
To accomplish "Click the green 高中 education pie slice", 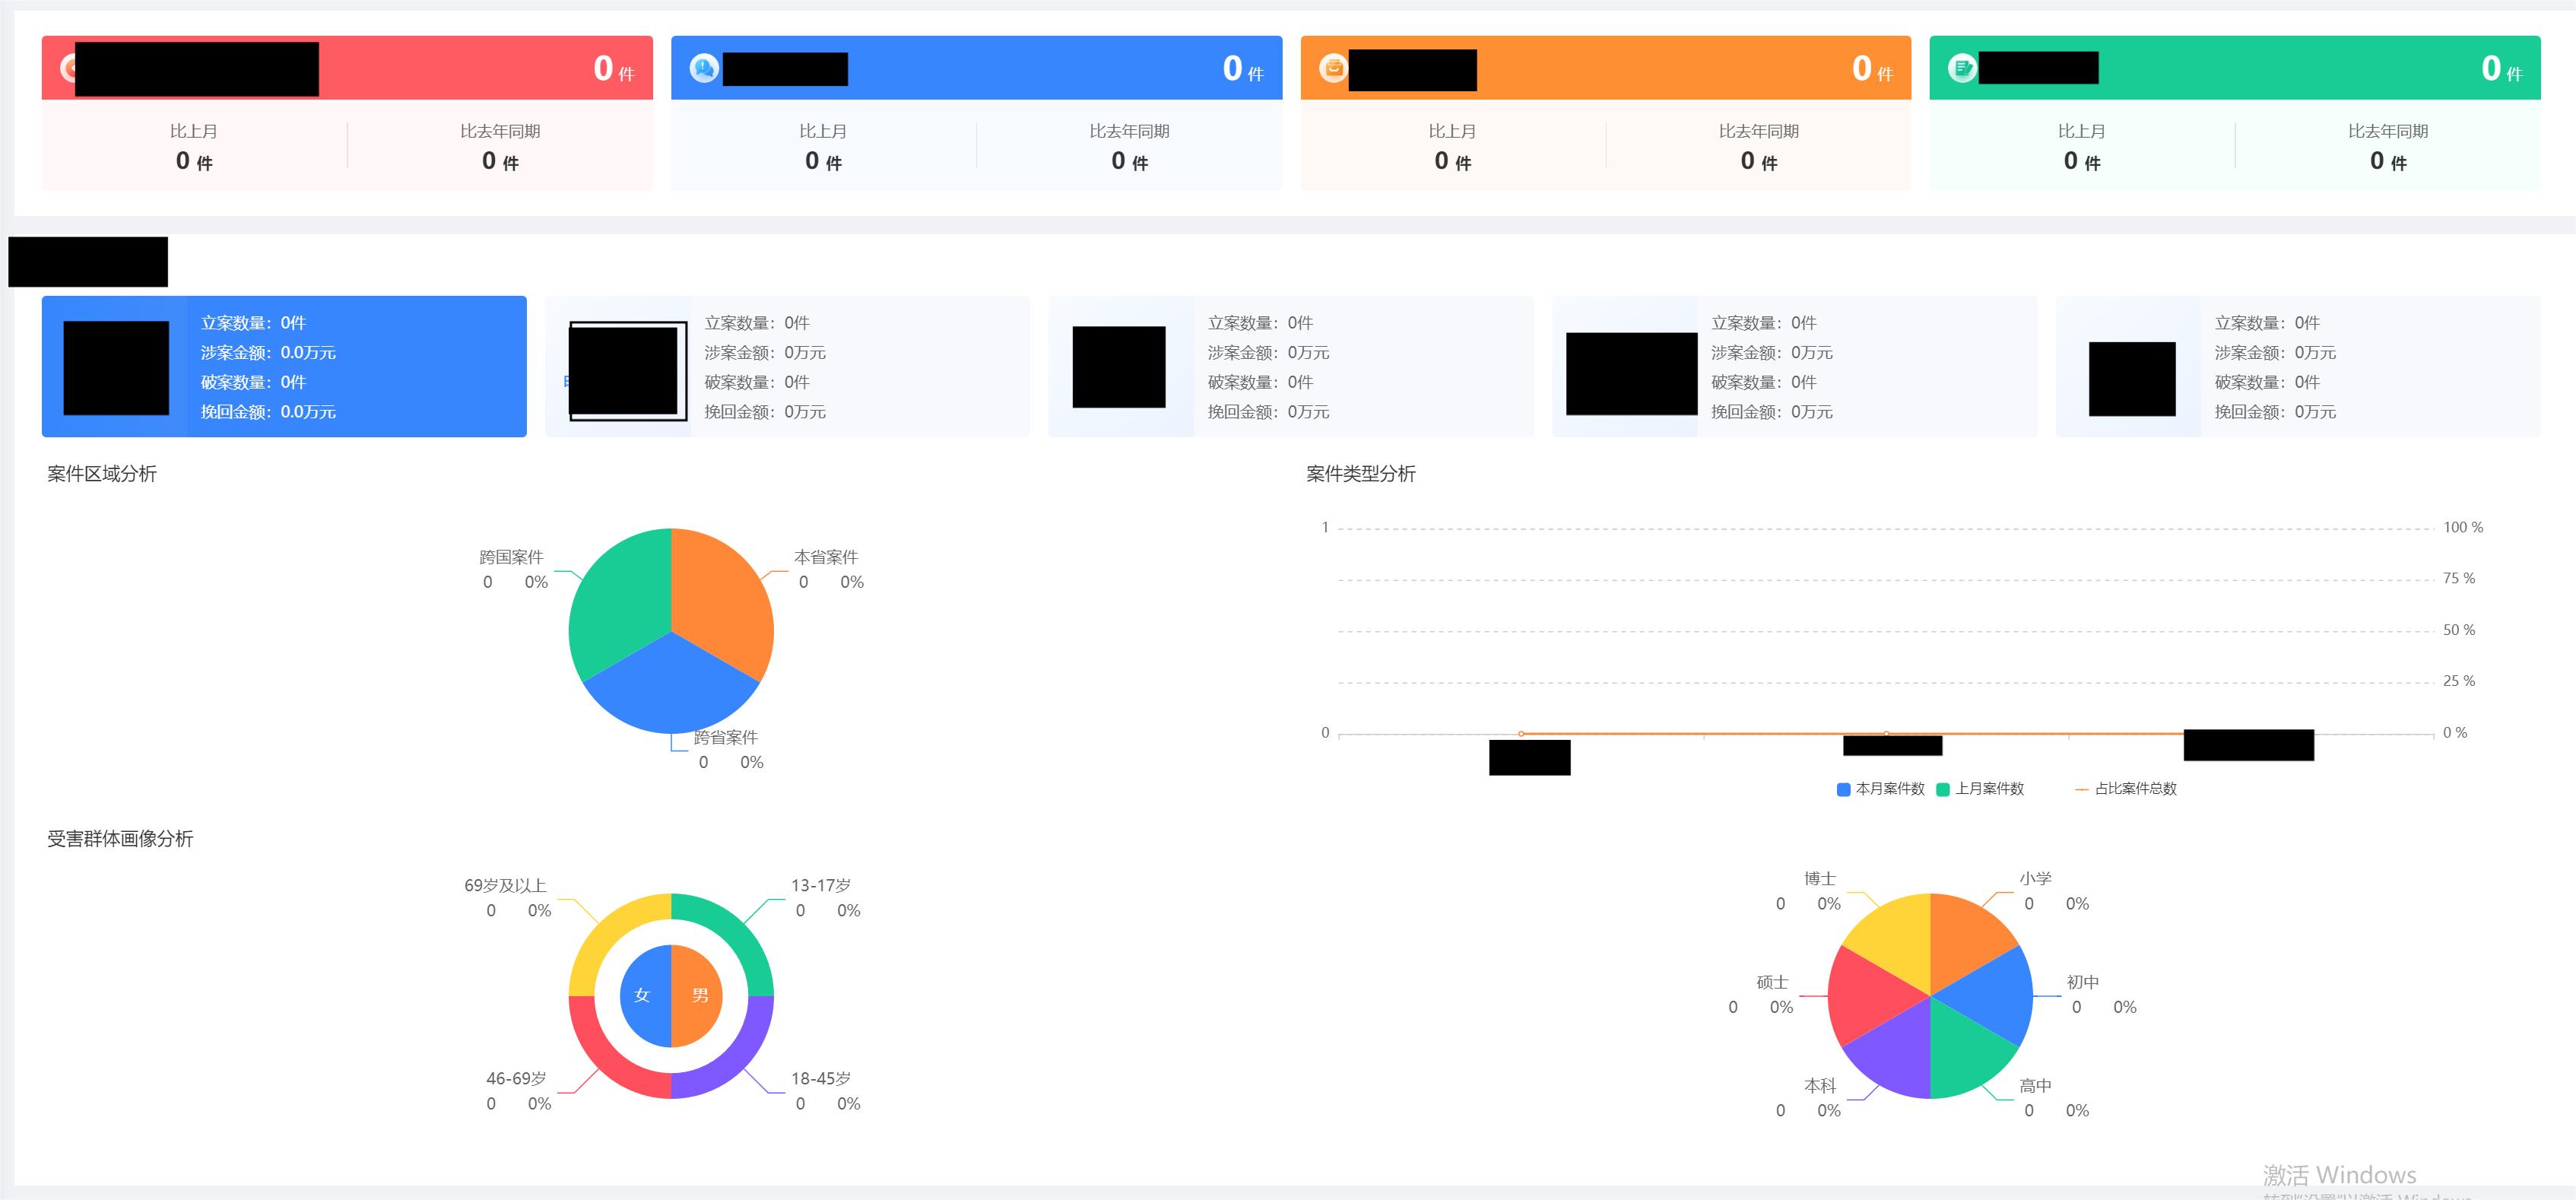I will click(1962, 1052).
